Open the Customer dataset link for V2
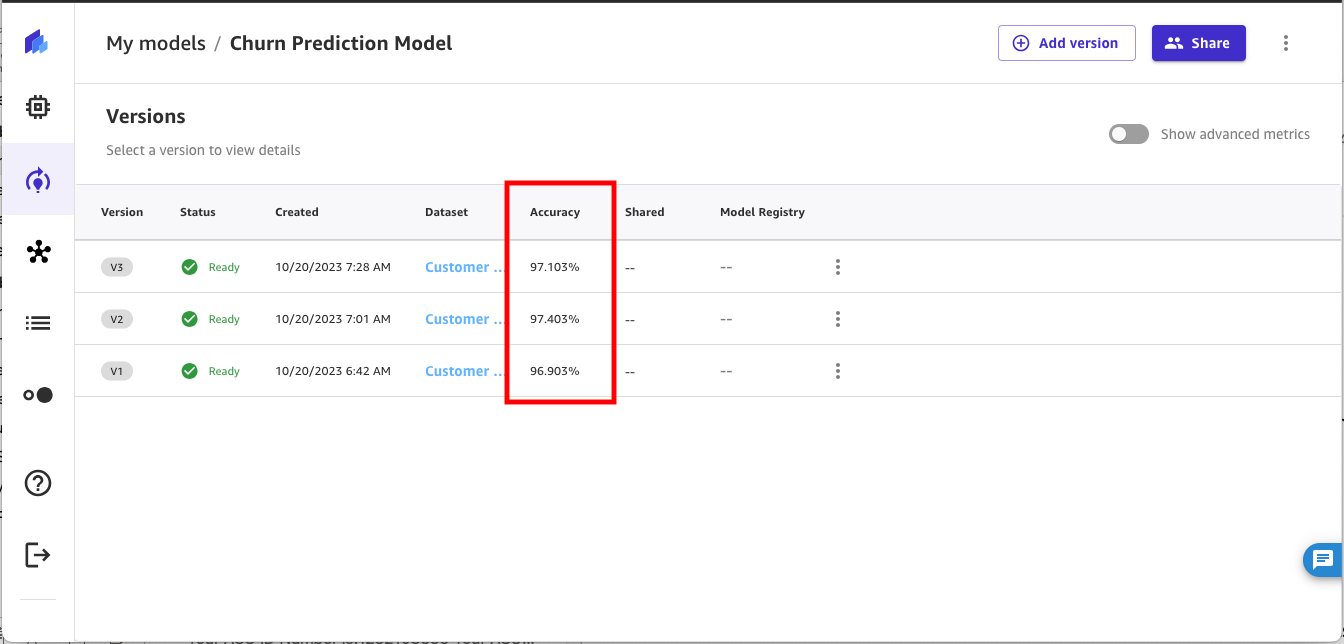The image size is (1344, 644). pyautogui.click(x=464, y=319)
